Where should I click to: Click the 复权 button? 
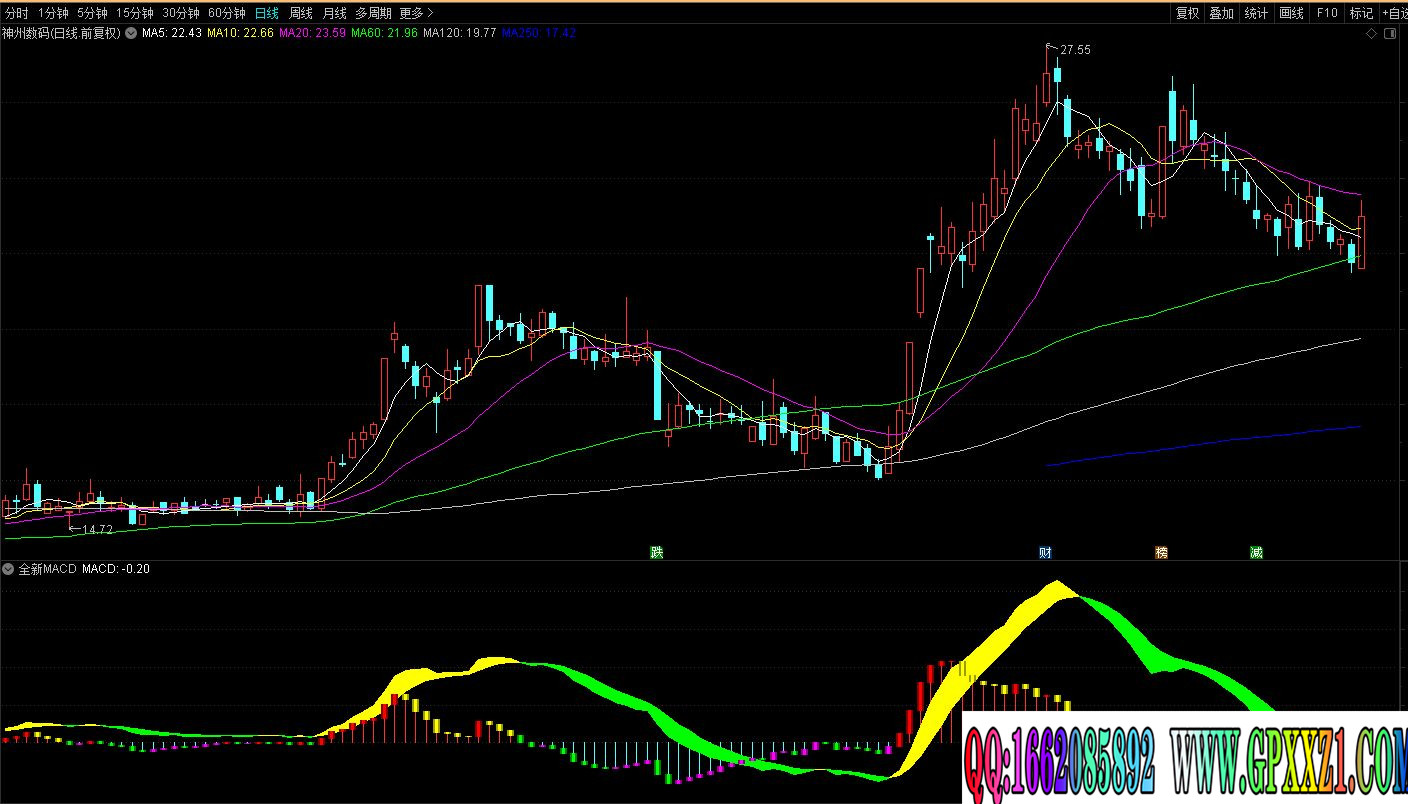(x=1187, y=13)
